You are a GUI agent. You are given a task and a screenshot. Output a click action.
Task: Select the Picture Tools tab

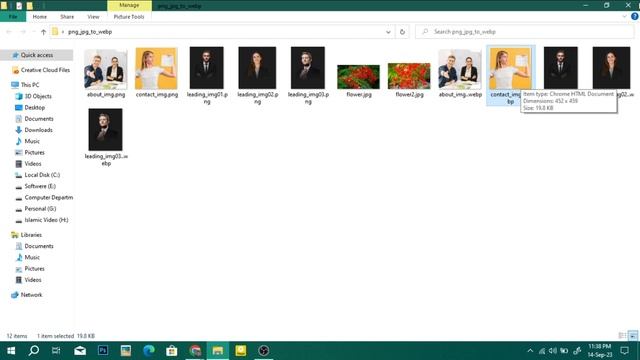[x=129, y=17]
